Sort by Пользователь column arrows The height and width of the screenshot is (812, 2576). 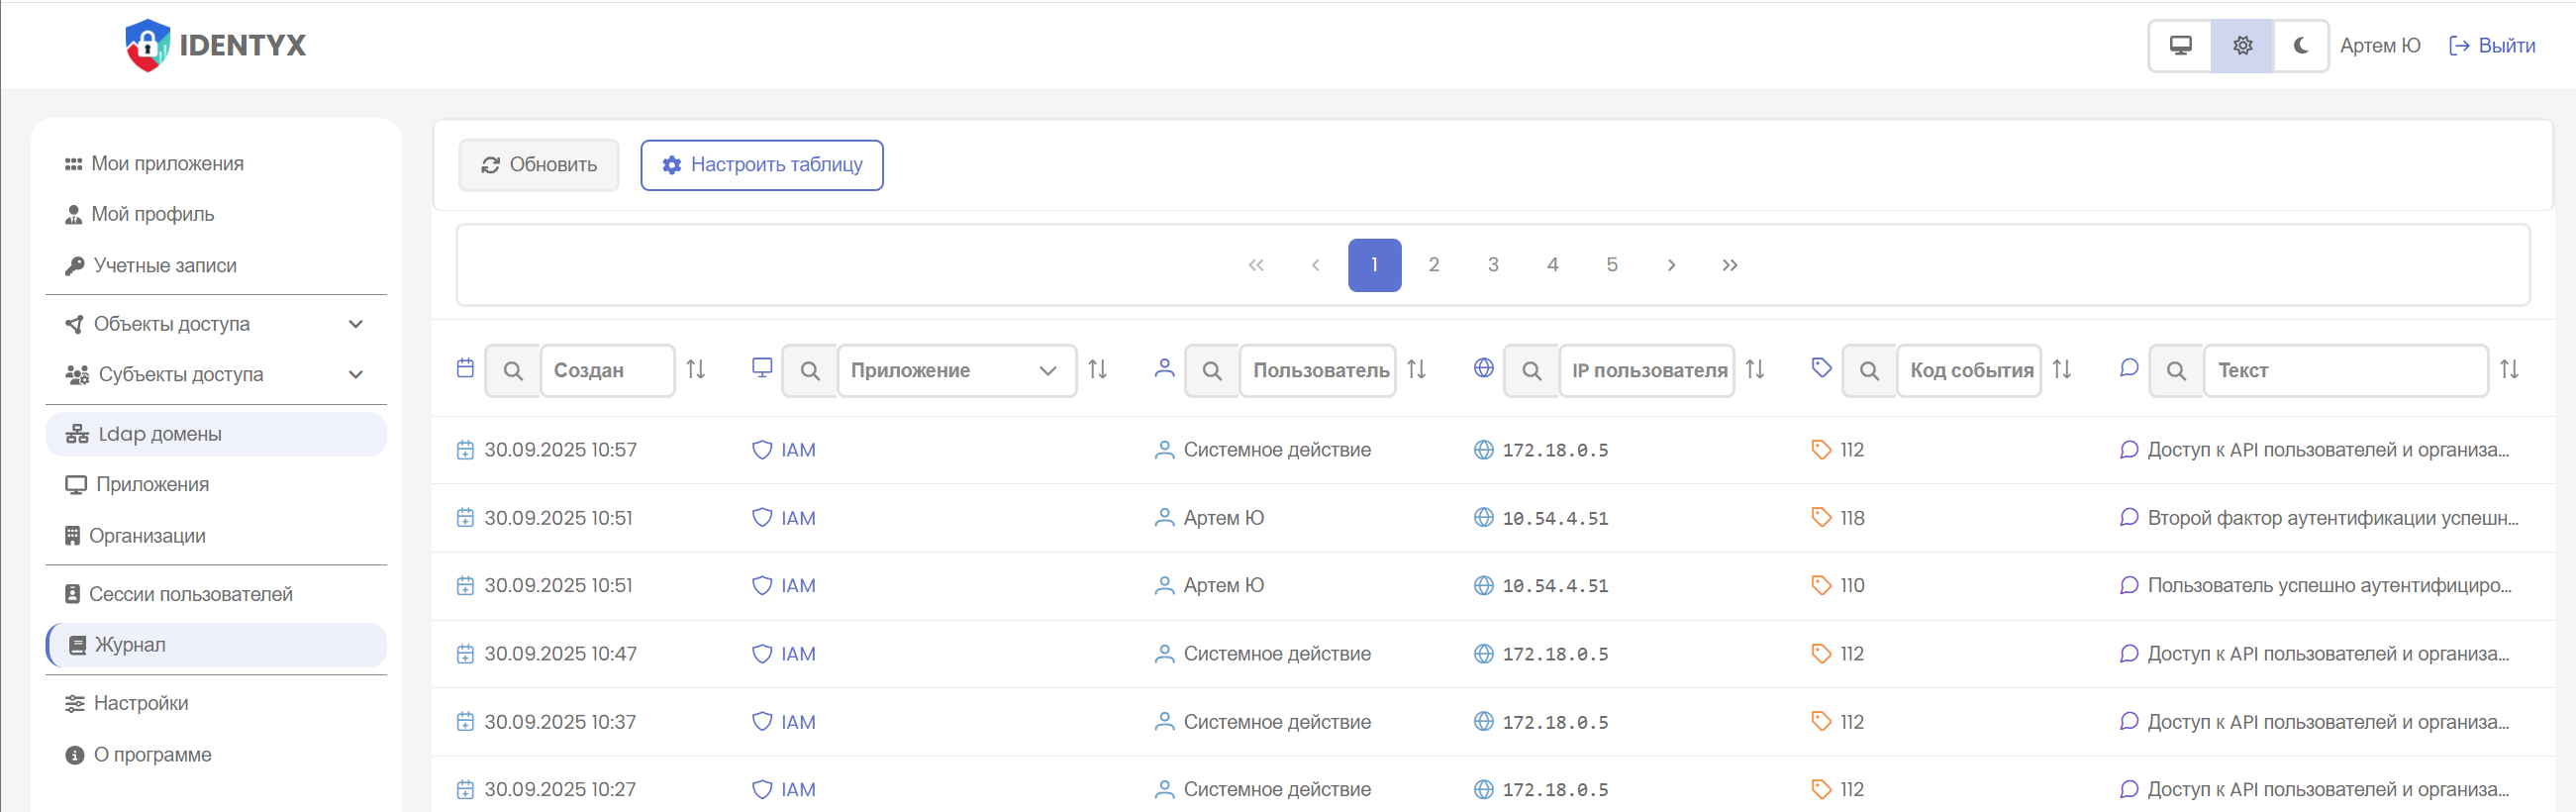coord(1416,370)
